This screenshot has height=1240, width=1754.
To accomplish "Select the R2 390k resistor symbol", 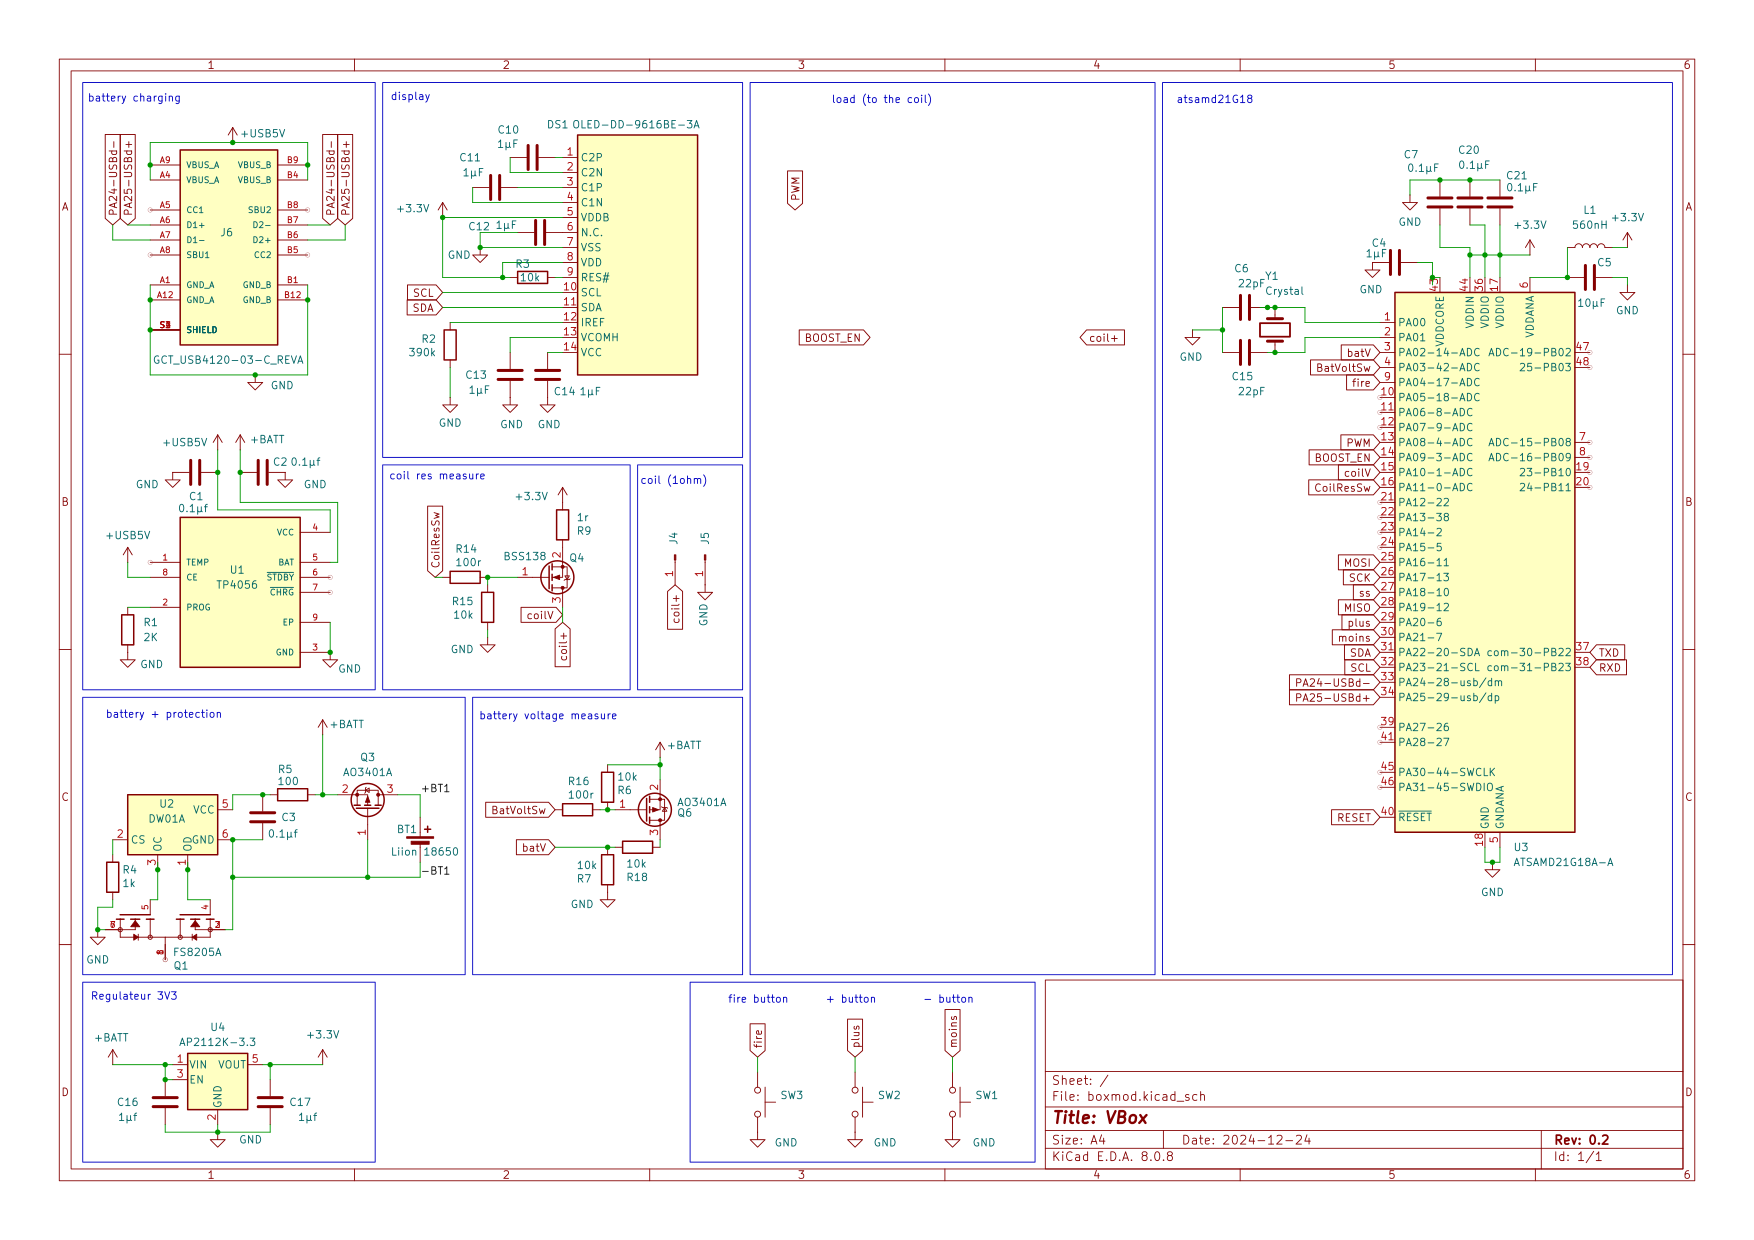I will [x=450, y=345].
